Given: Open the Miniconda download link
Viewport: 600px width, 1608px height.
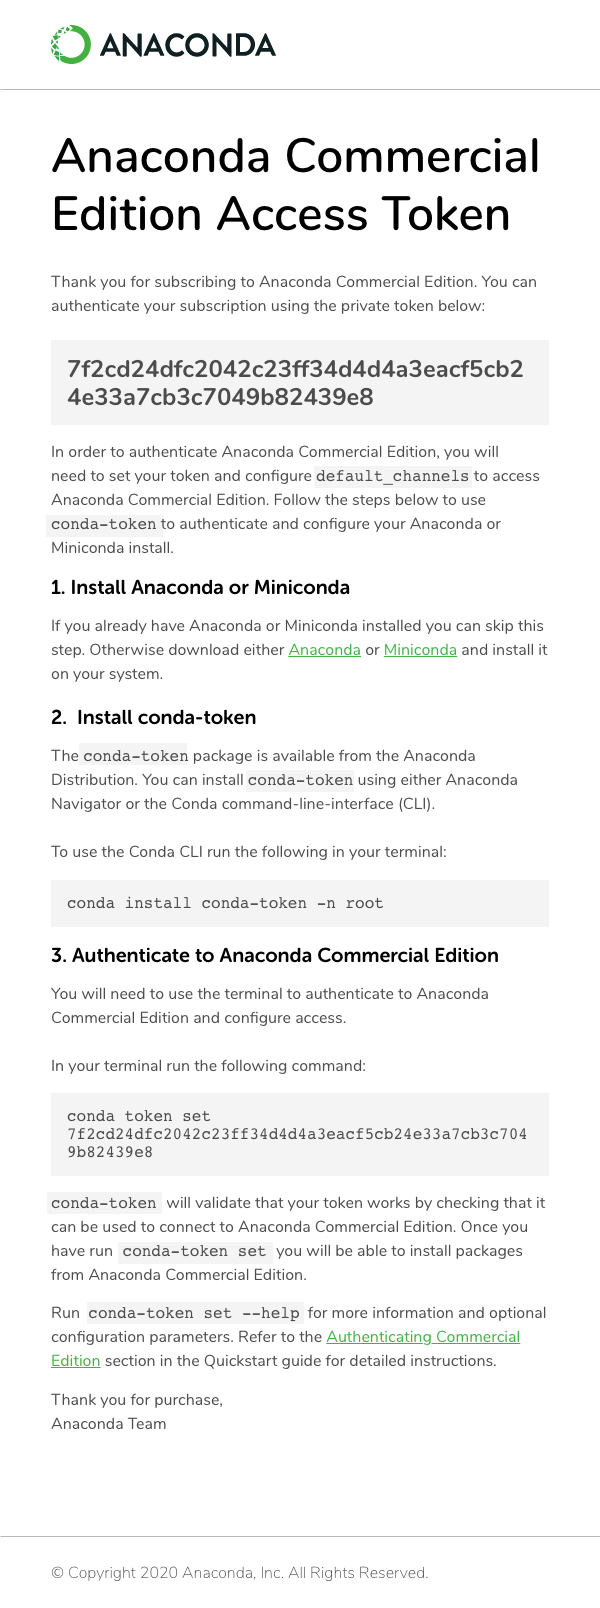Looking at the screenshot, I should [x=420, y=650].
